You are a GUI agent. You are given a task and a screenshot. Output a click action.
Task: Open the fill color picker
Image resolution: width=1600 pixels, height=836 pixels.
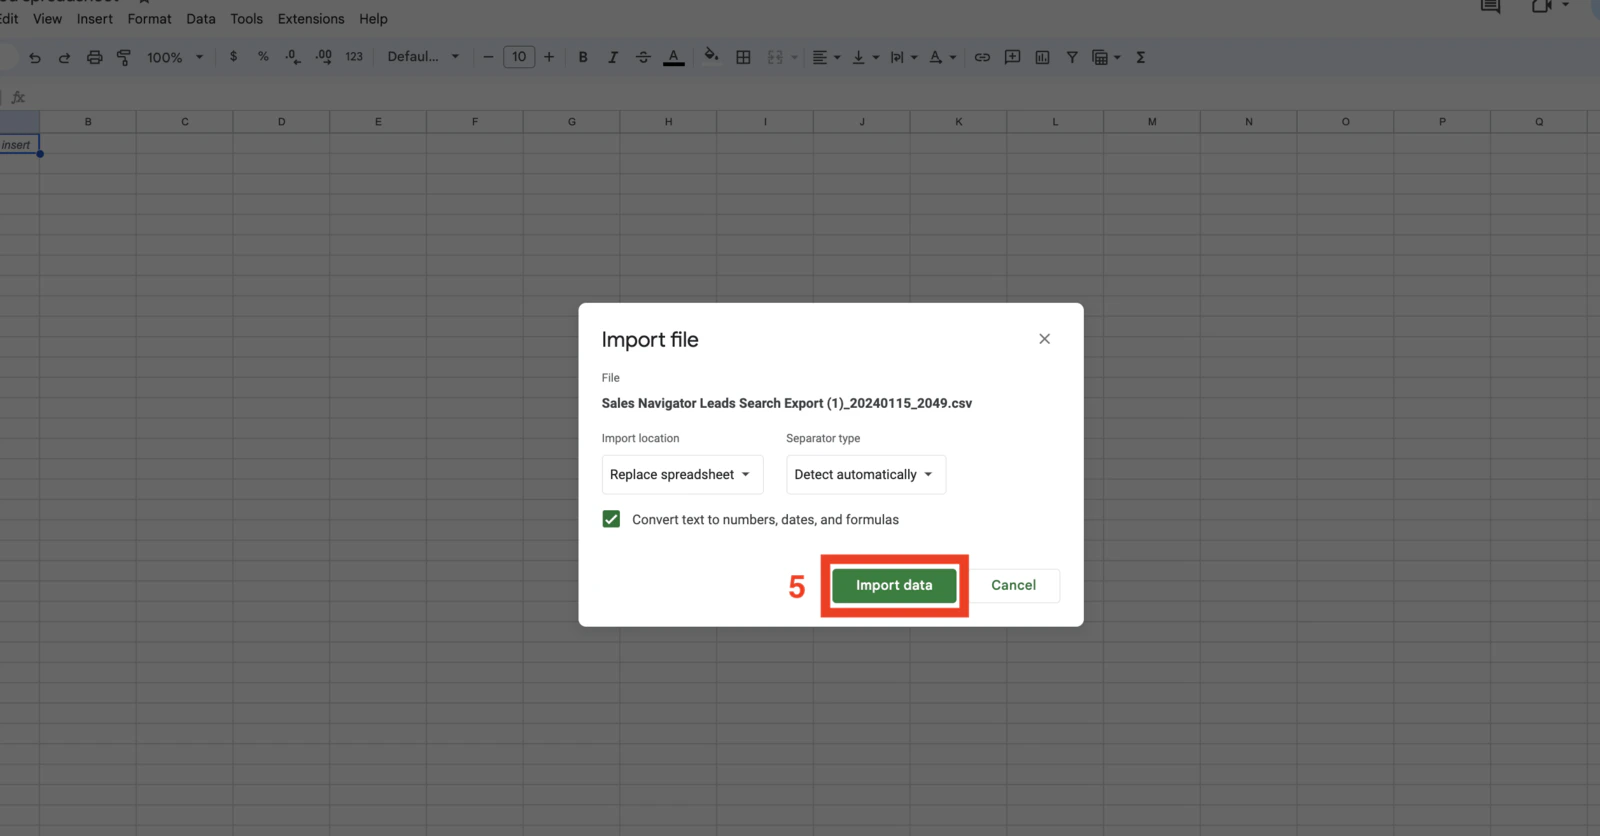coord(711,56)
